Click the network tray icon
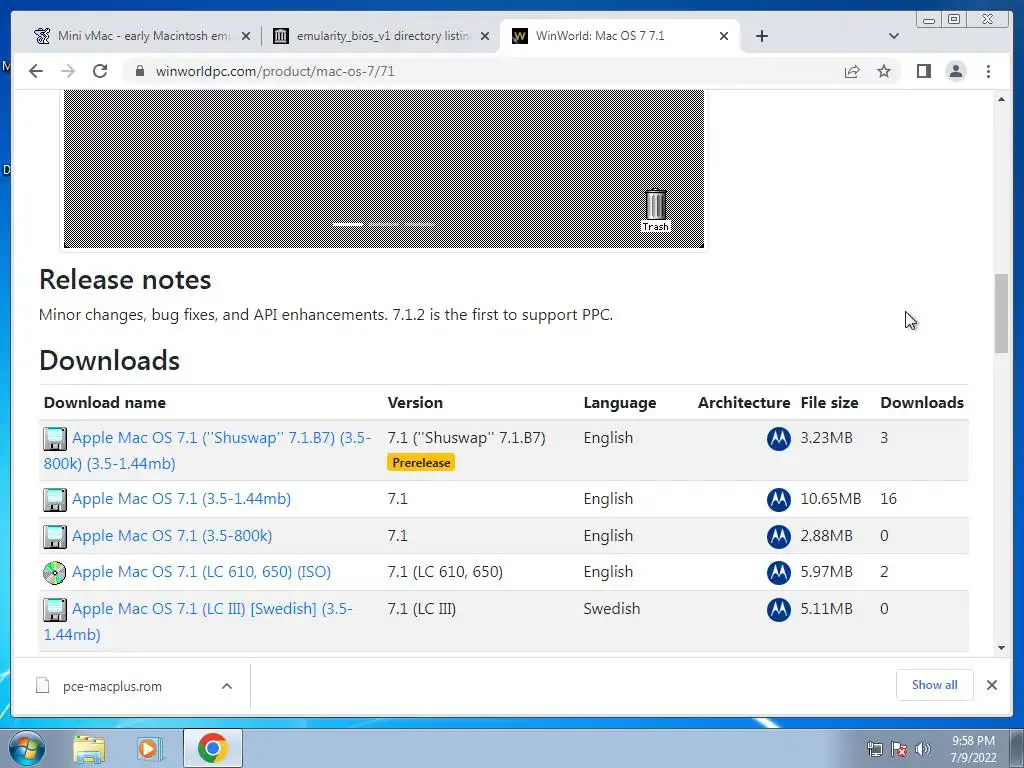 [x=874, y=748]
